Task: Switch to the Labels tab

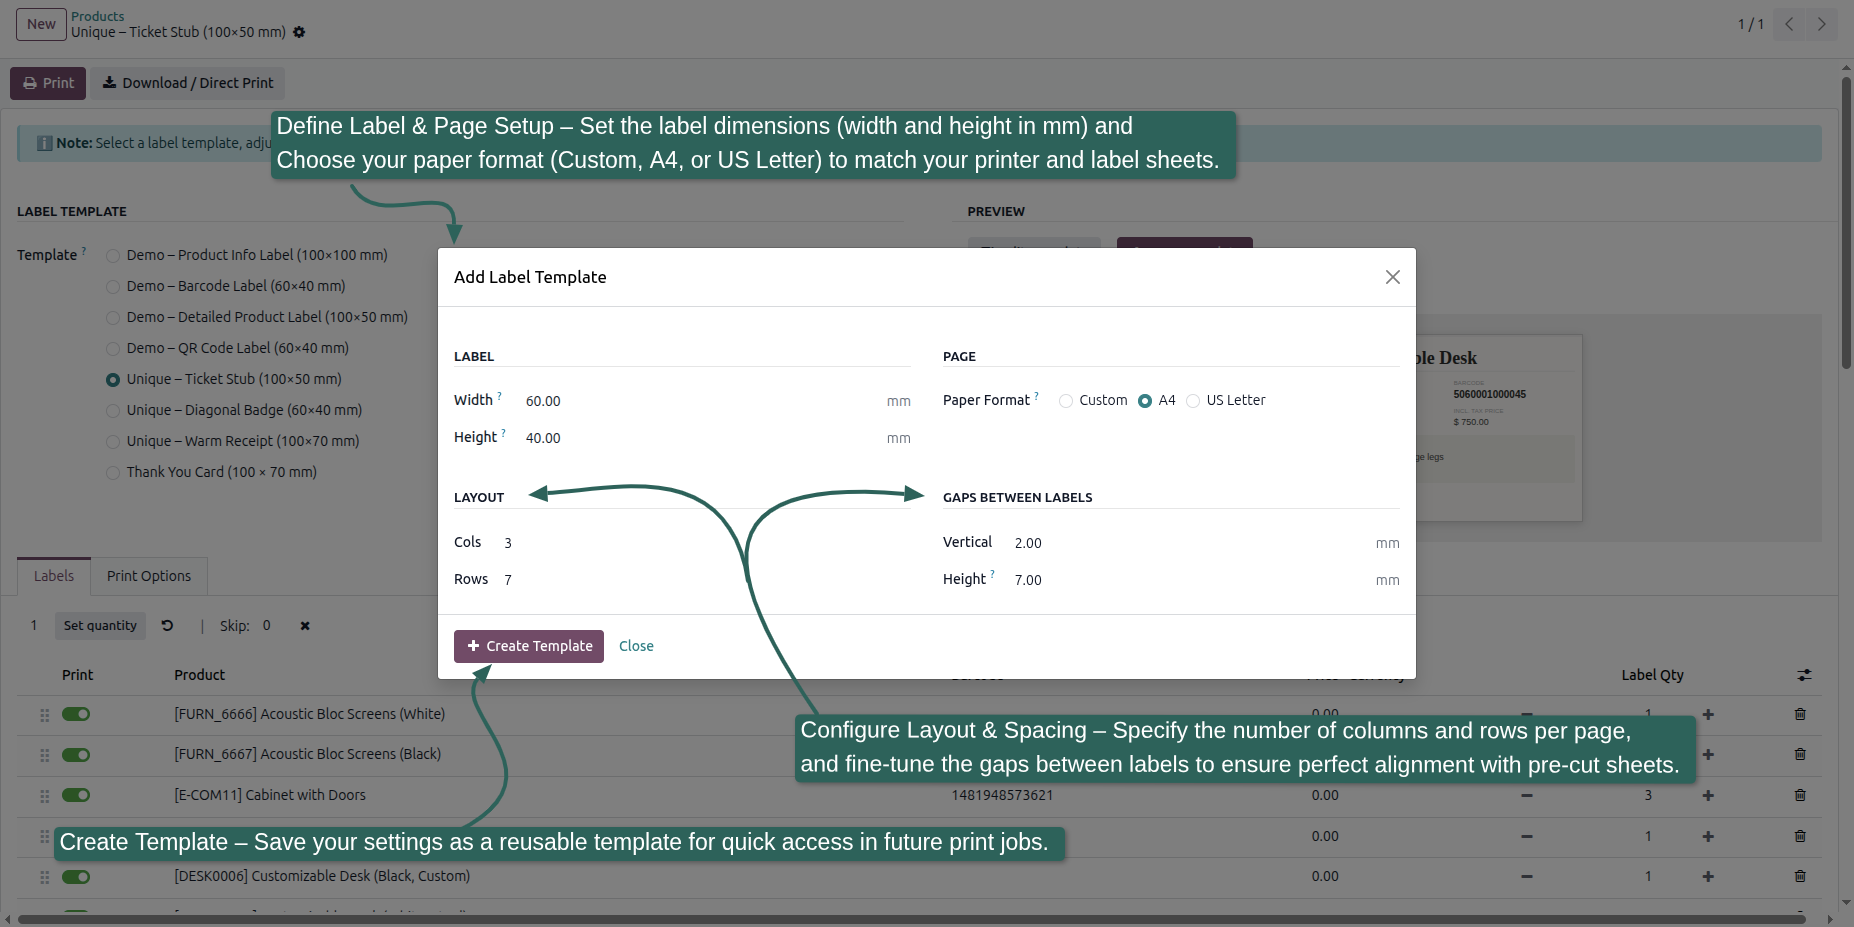Action: coord(54,576)
